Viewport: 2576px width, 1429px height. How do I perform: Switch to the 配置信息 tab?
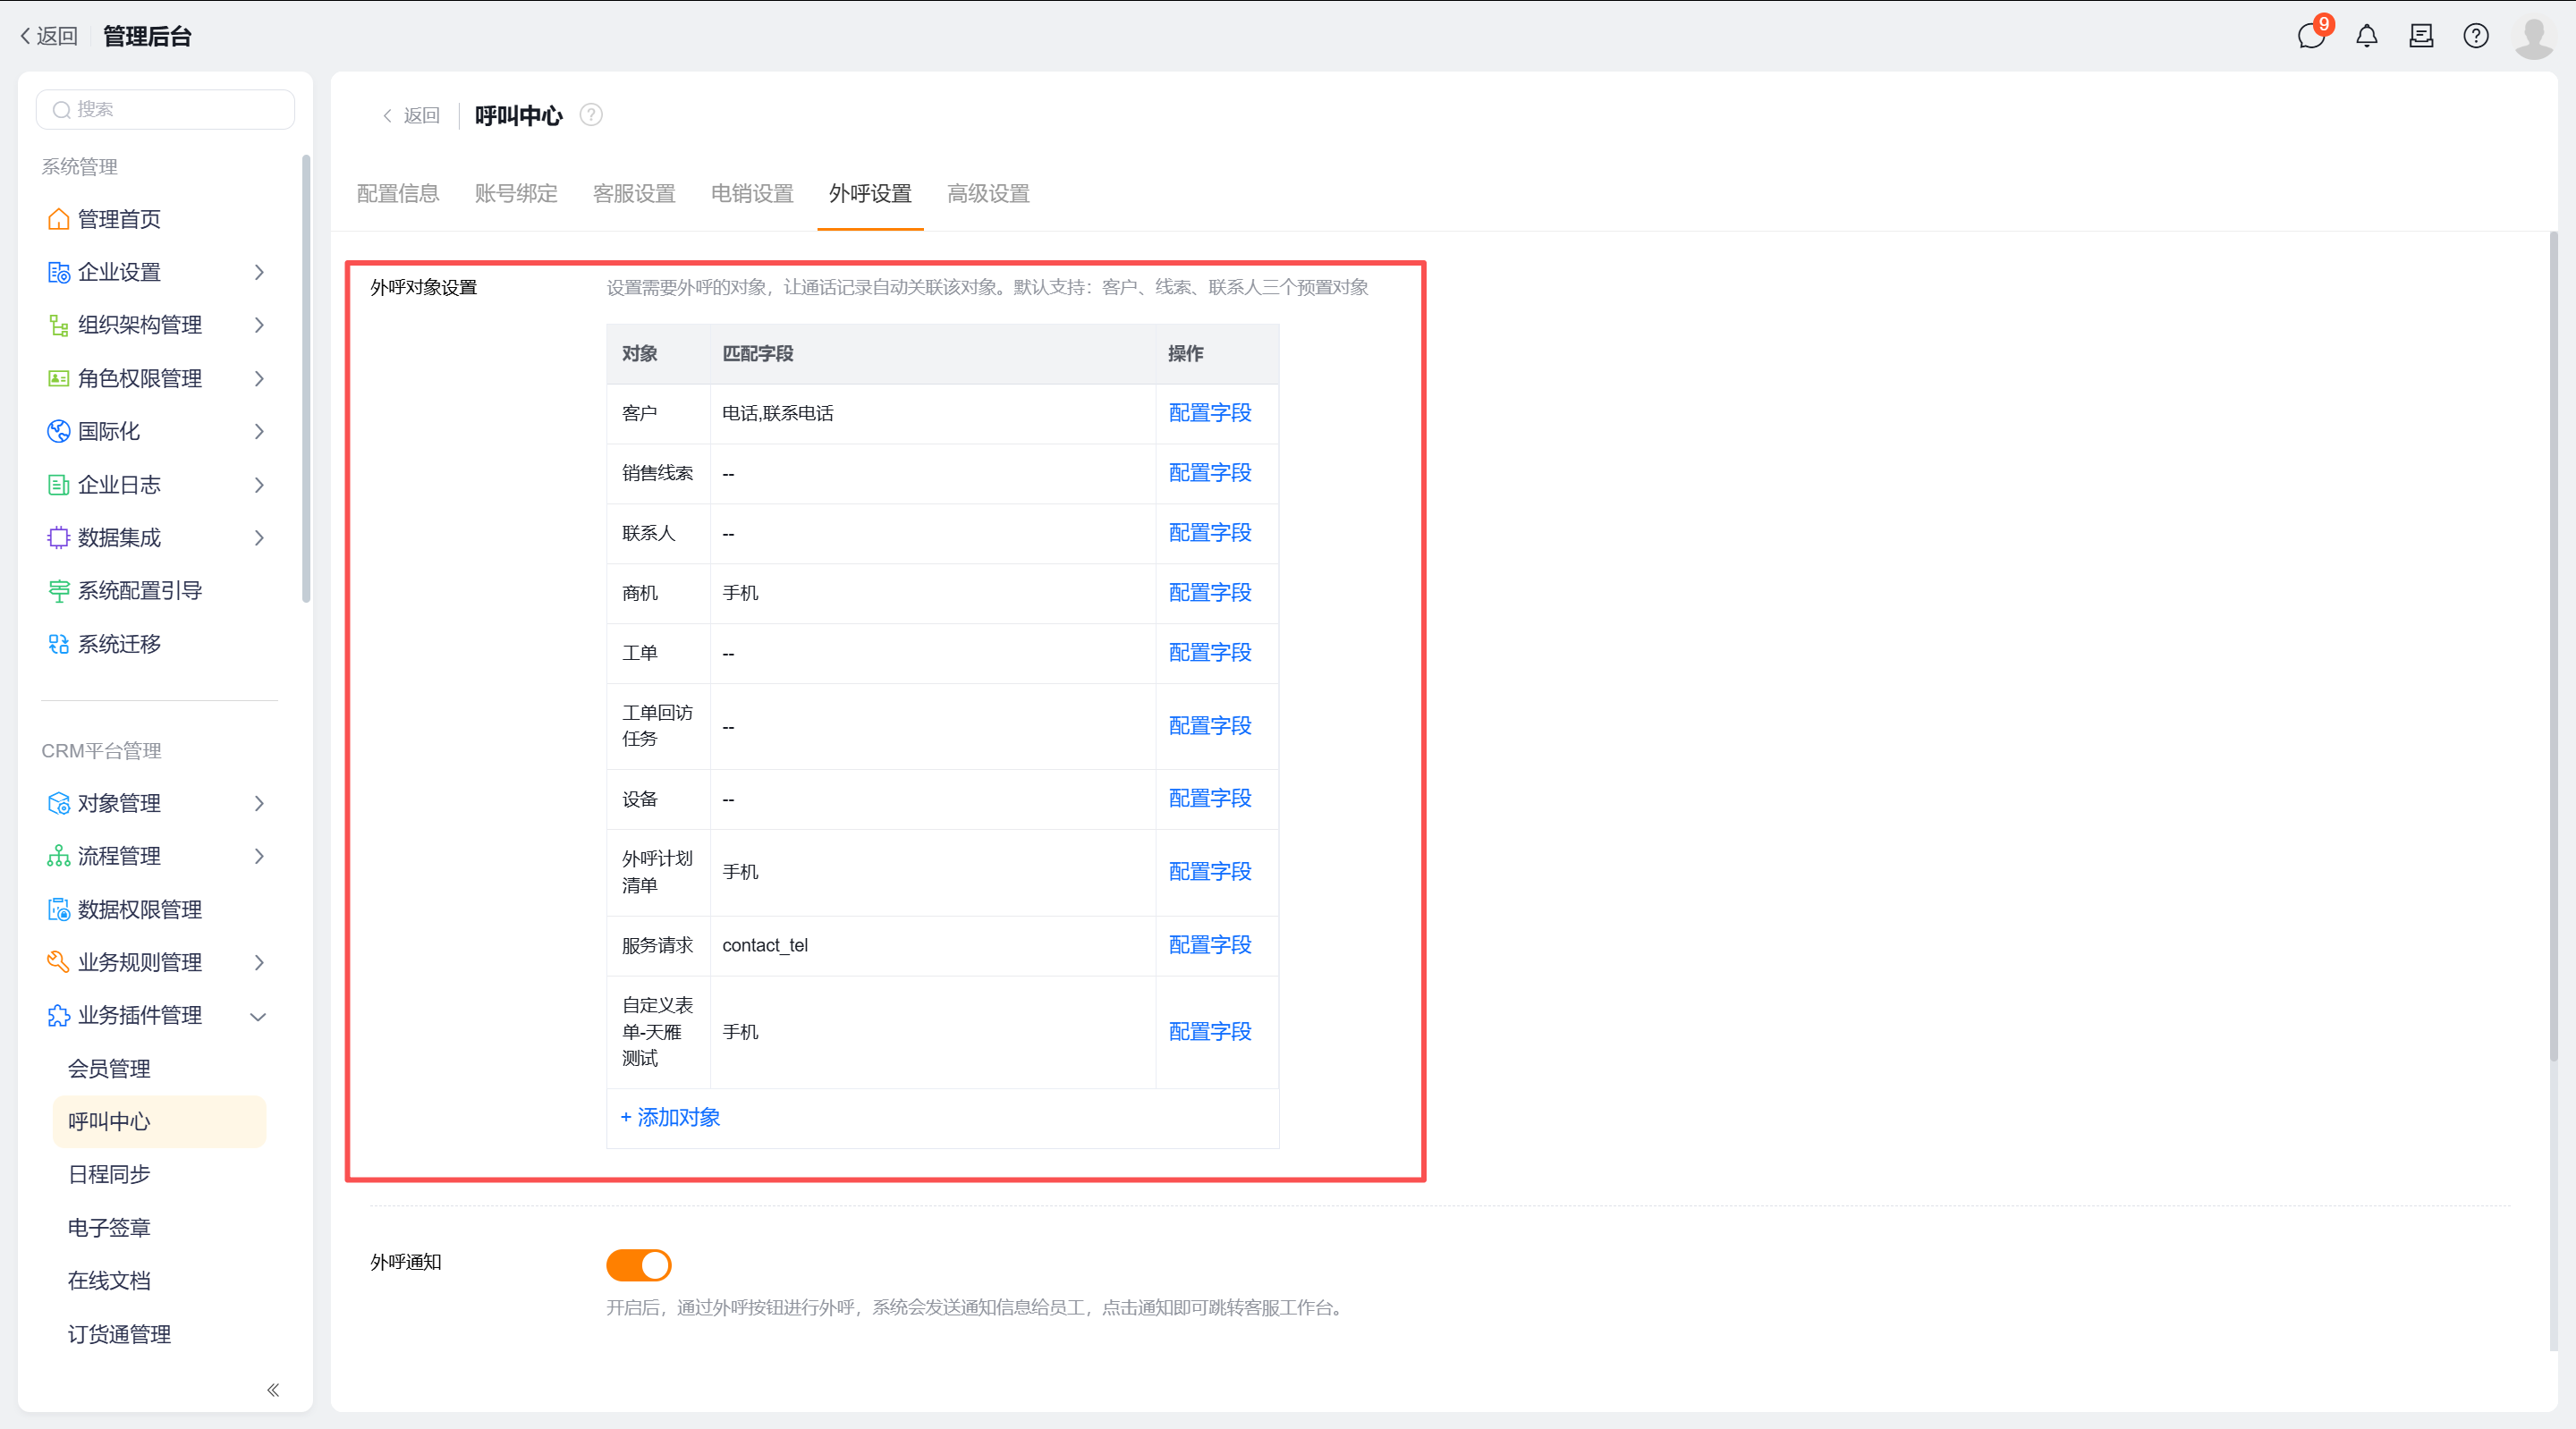pos(398,194)
